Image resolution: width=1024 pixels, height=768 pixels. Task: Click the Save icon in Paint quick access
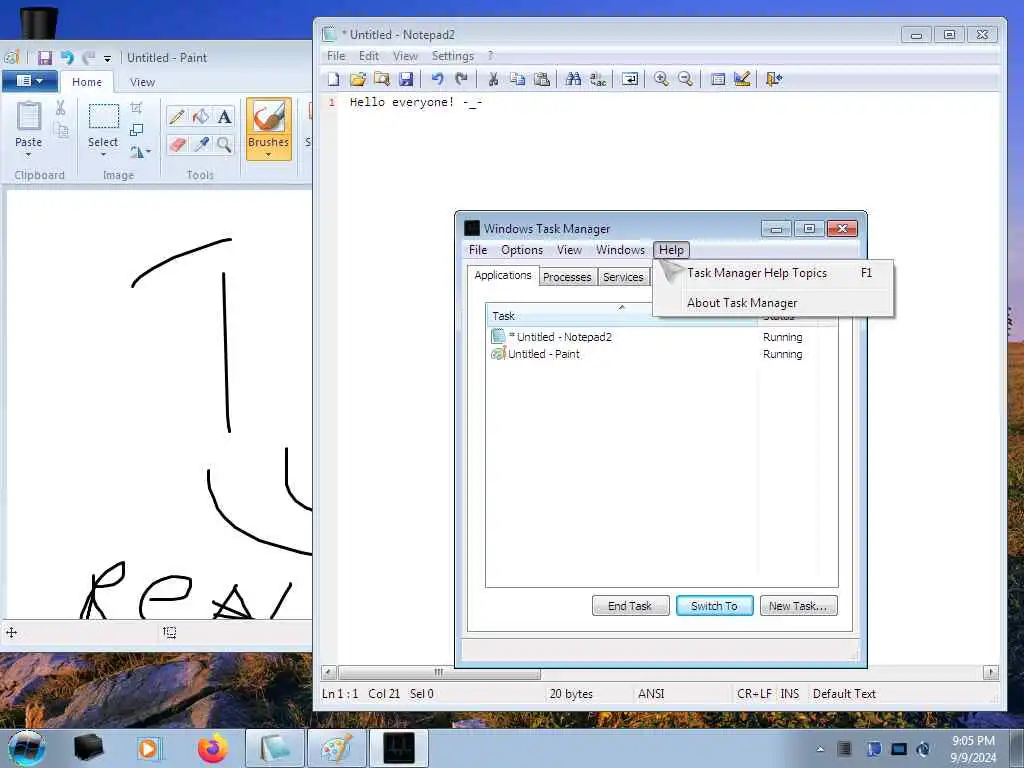pyautogui.click(x=44, y=57)
